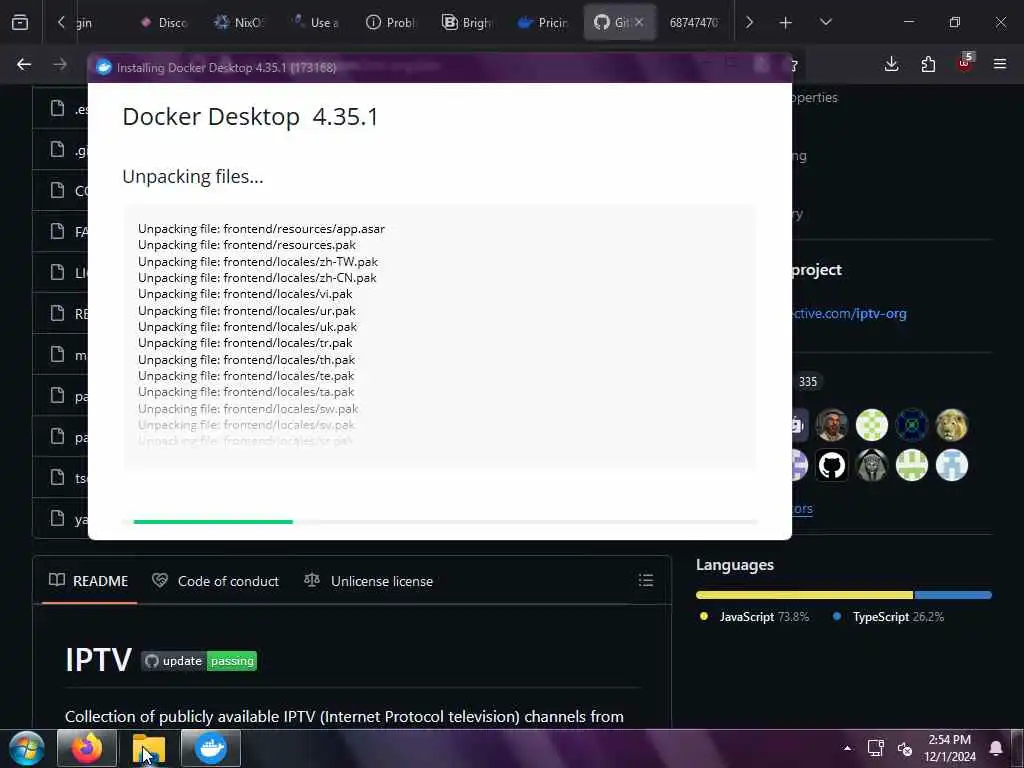The height and width of the screenshot is (768, 1024).
Task: Open Firefox from the taskbar
Action: point(87,748)
